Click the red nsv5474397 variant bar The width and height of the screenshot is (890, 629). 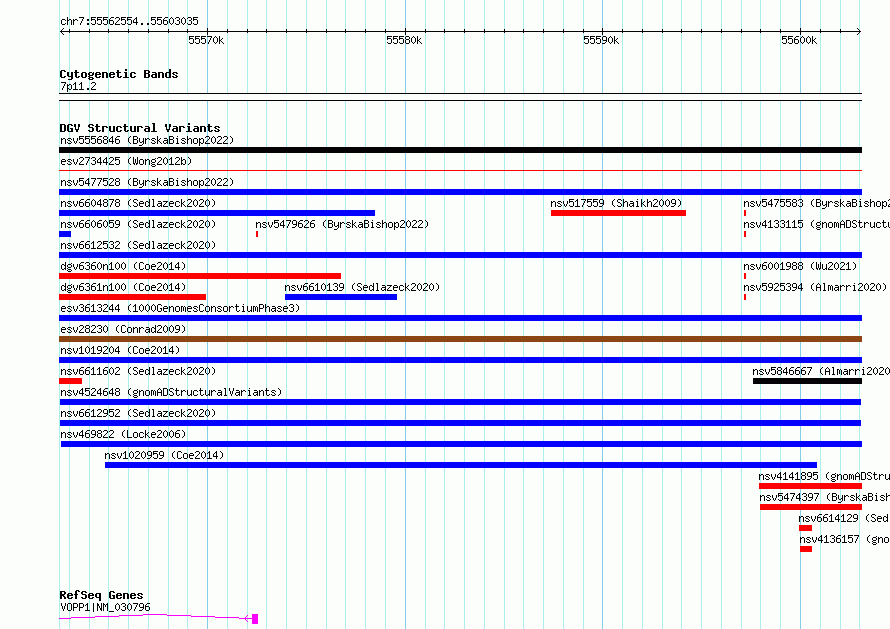click(811, 507)
